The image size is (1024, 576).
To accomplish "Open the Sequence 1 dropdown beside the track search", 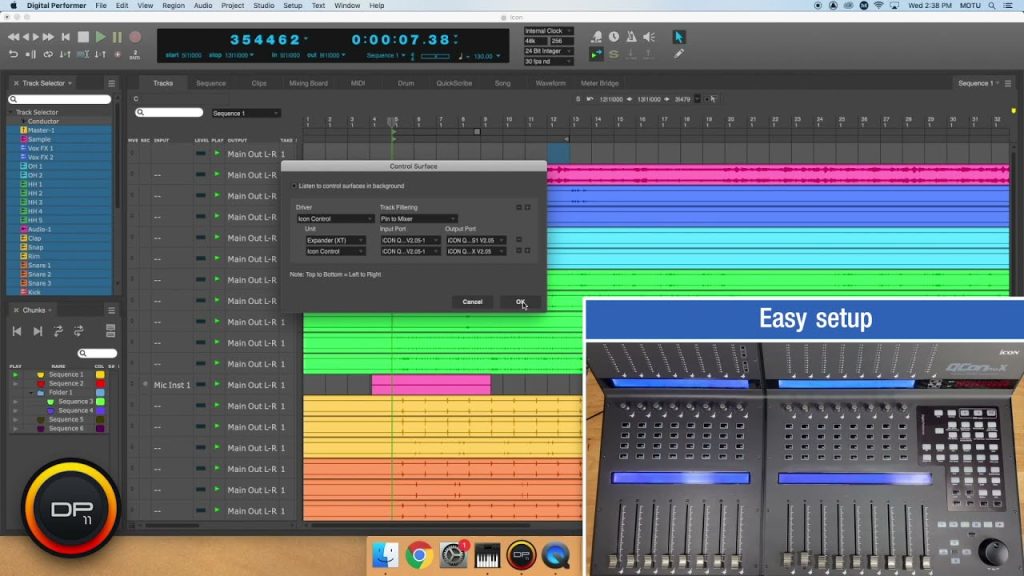I will [246, 114].
